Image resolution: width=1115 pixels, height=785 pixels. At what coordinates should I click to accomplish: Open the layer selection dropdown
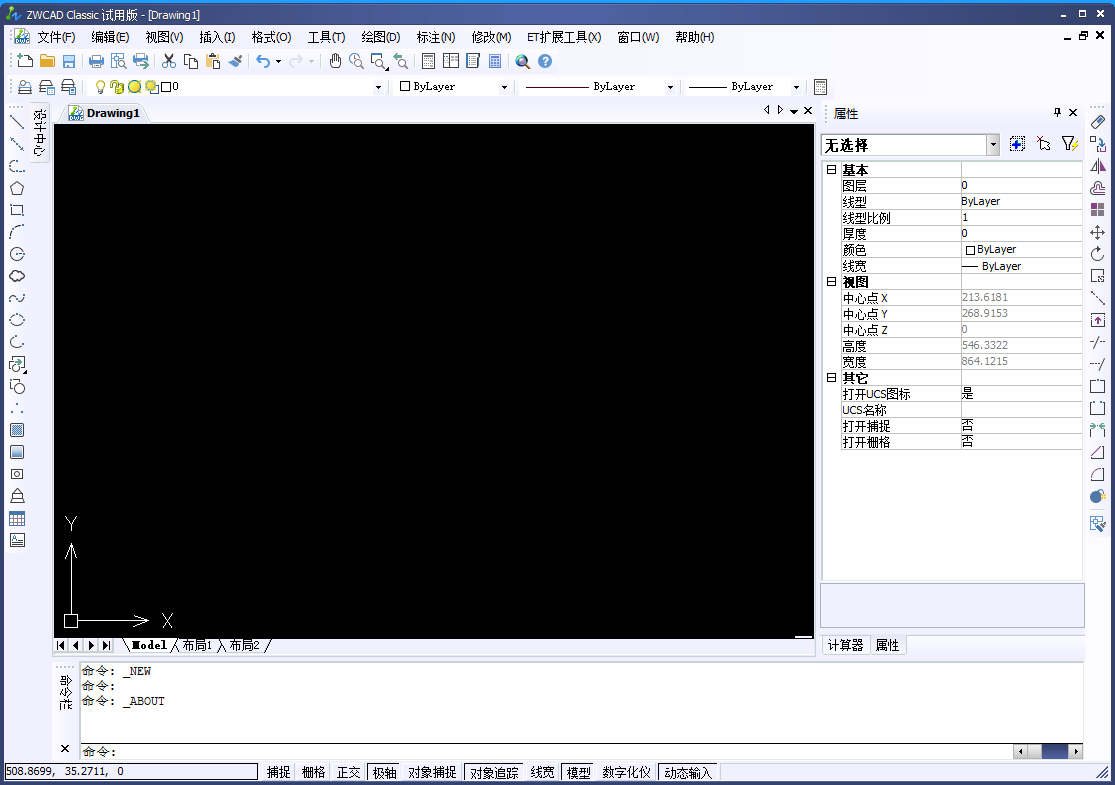coord(378,86)
